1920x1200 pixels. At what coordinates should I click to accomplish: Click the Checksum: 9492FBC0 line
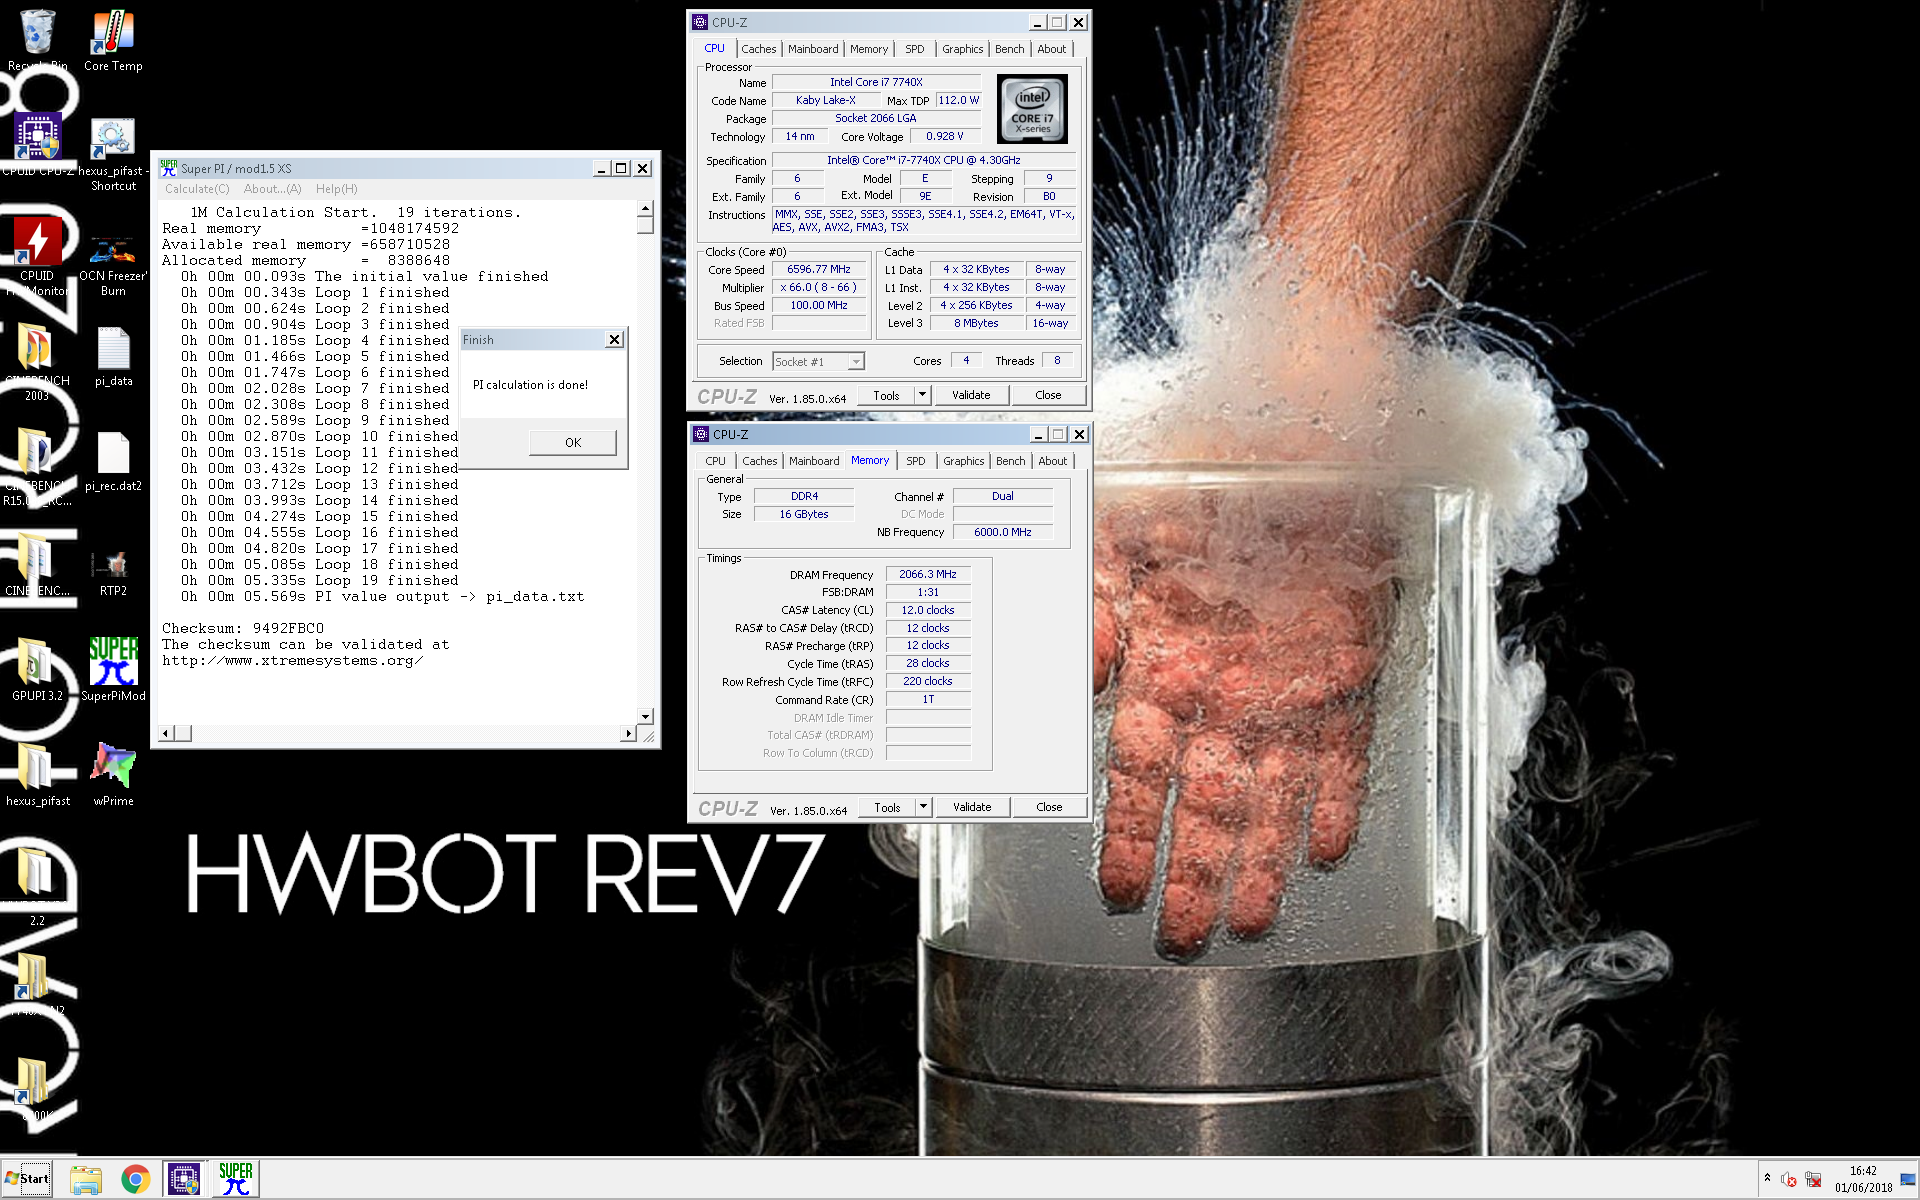243,629
